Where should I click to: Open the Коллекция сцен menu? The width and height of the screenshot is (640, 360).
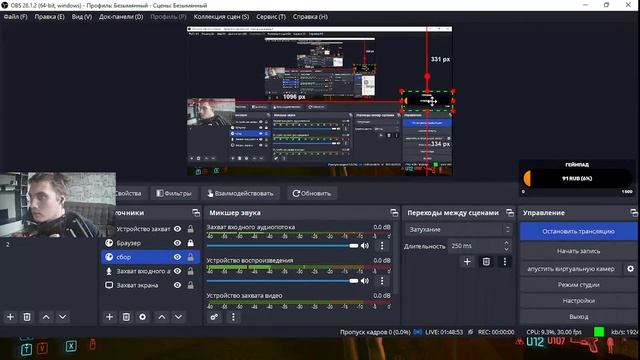(x=221, y=17)
